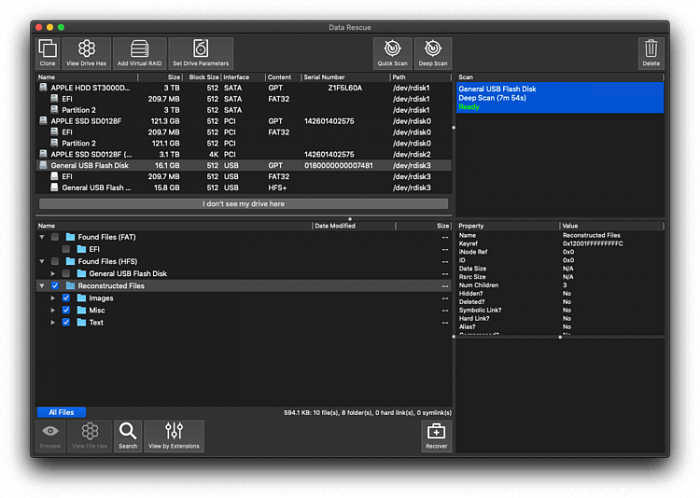The height and width of the screenshot is (498, 700).
Task: Click the Property column header
Action: click(x=508, y=226)
